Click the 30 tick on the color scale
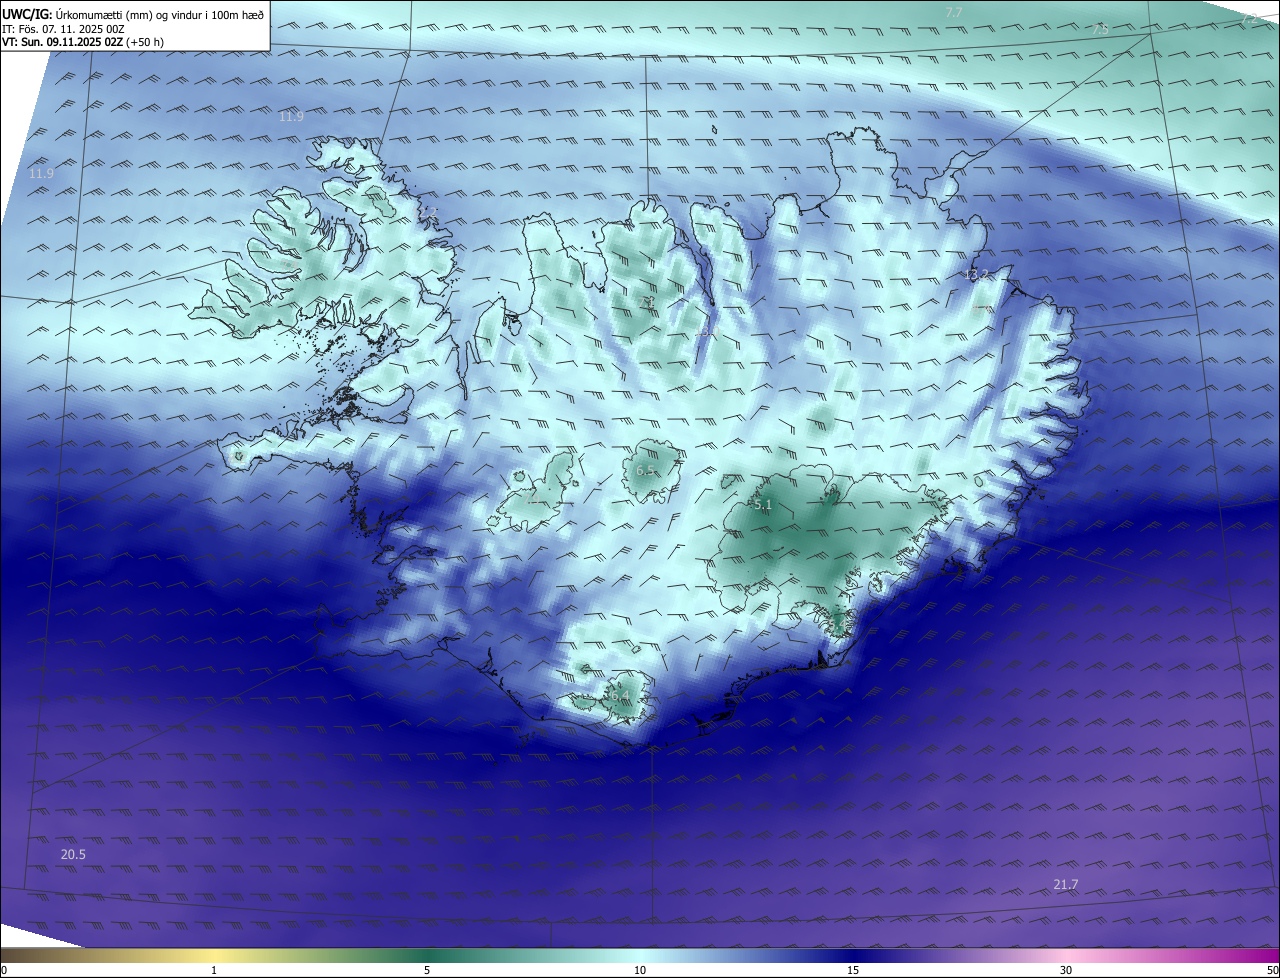This screenshot has height=978, width=1280. click(1066, 970)
